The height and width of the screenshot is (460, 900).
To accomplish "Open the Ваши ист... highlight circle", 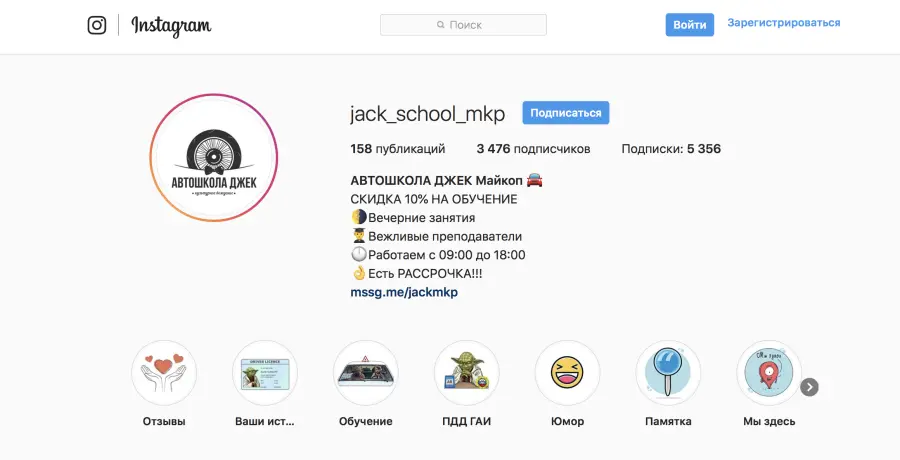I will [265, 373].
